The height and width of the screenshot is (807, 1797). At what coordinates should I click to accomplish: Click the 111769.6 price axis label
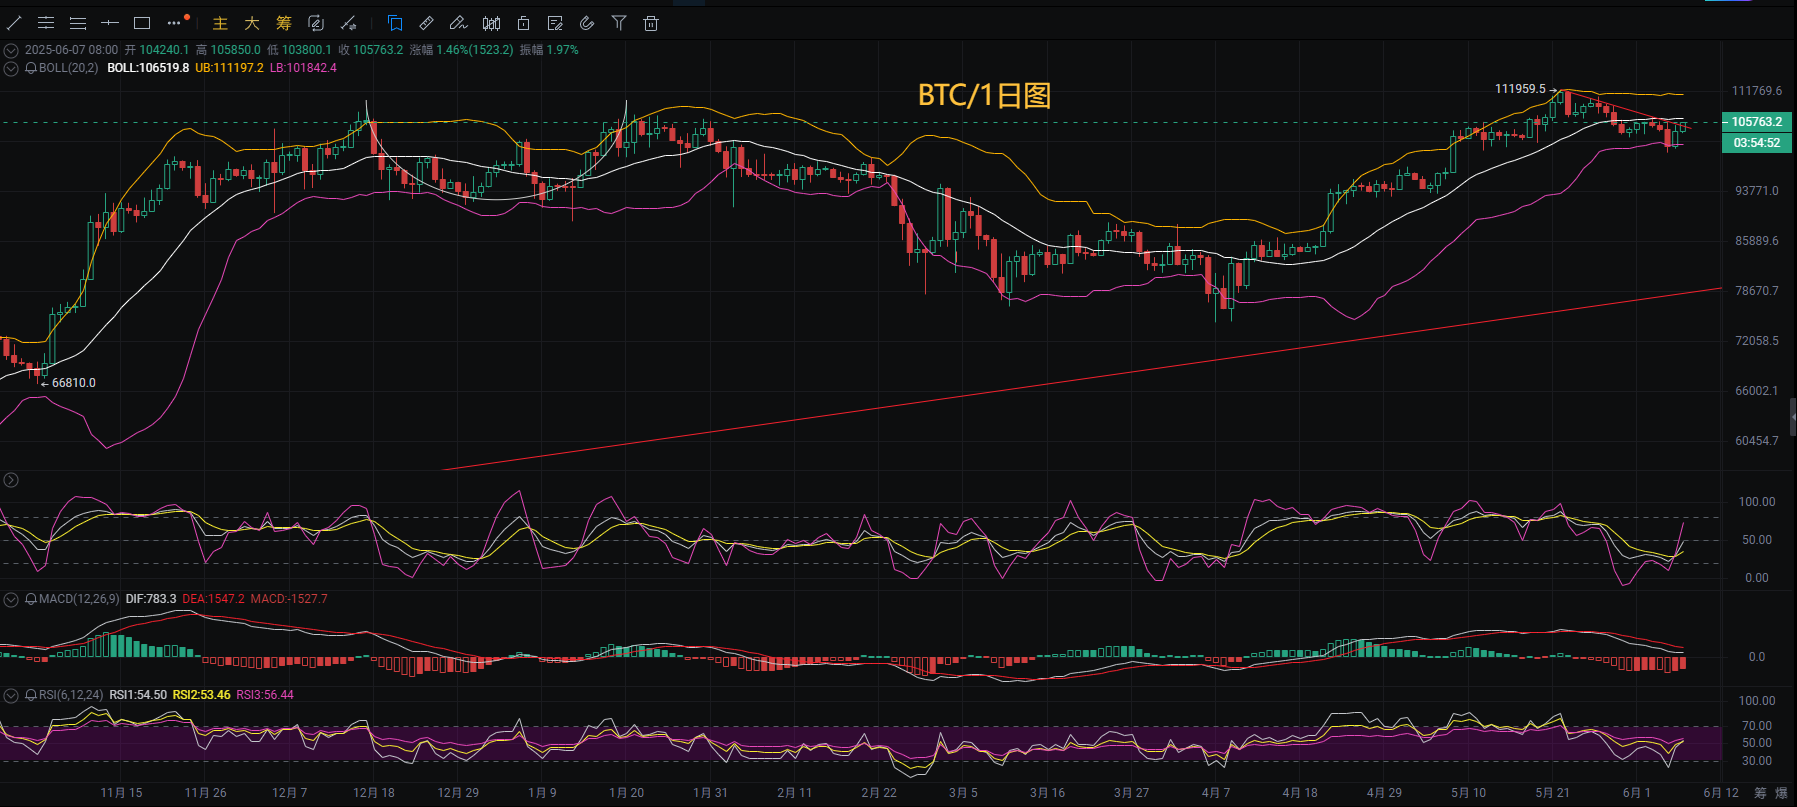1757,91
